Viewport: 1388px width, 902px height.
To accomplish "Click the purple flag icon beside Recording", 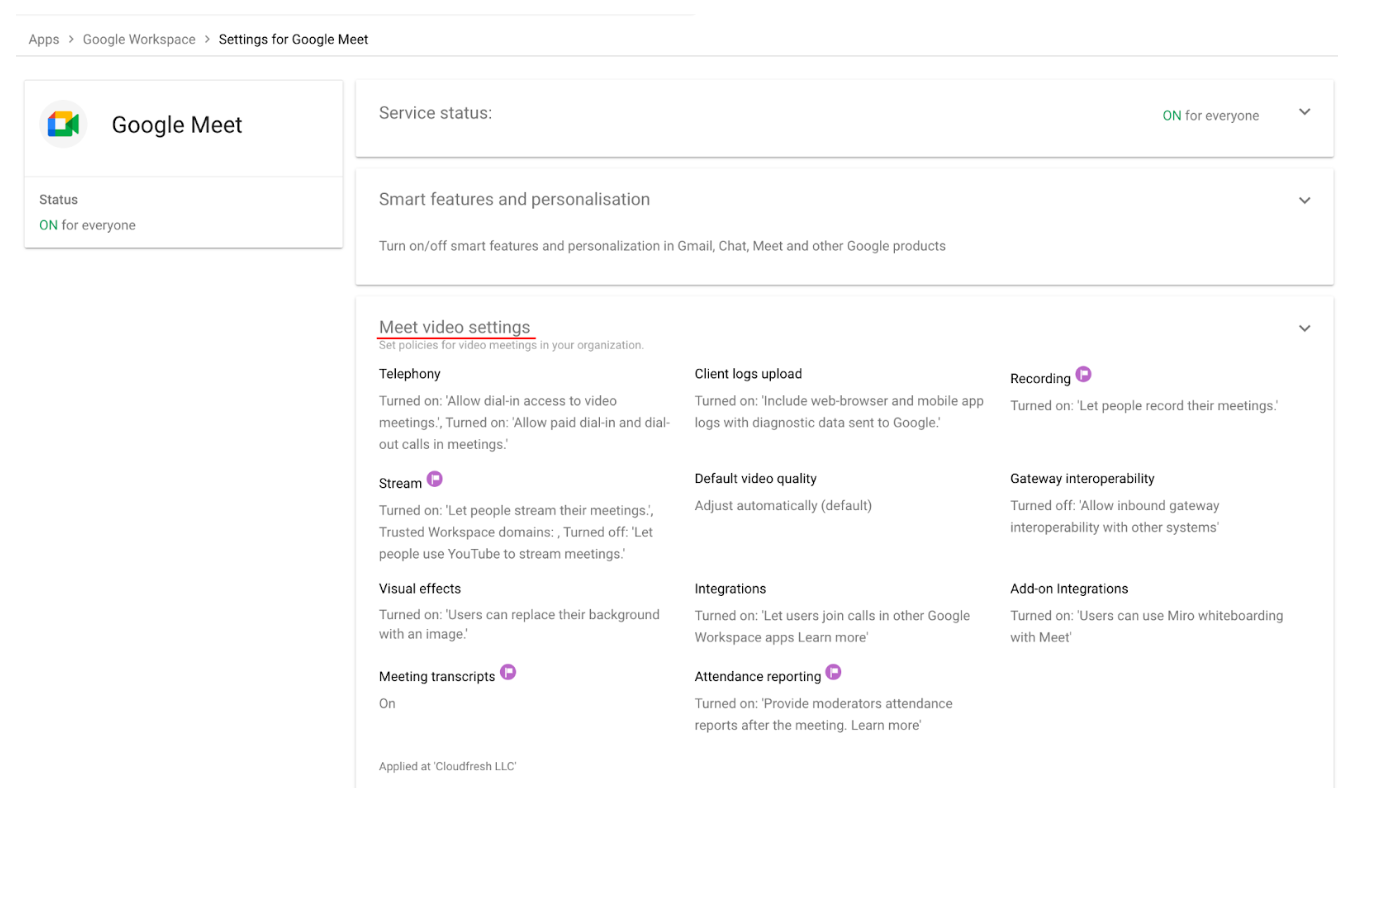I will (1083, 375).
